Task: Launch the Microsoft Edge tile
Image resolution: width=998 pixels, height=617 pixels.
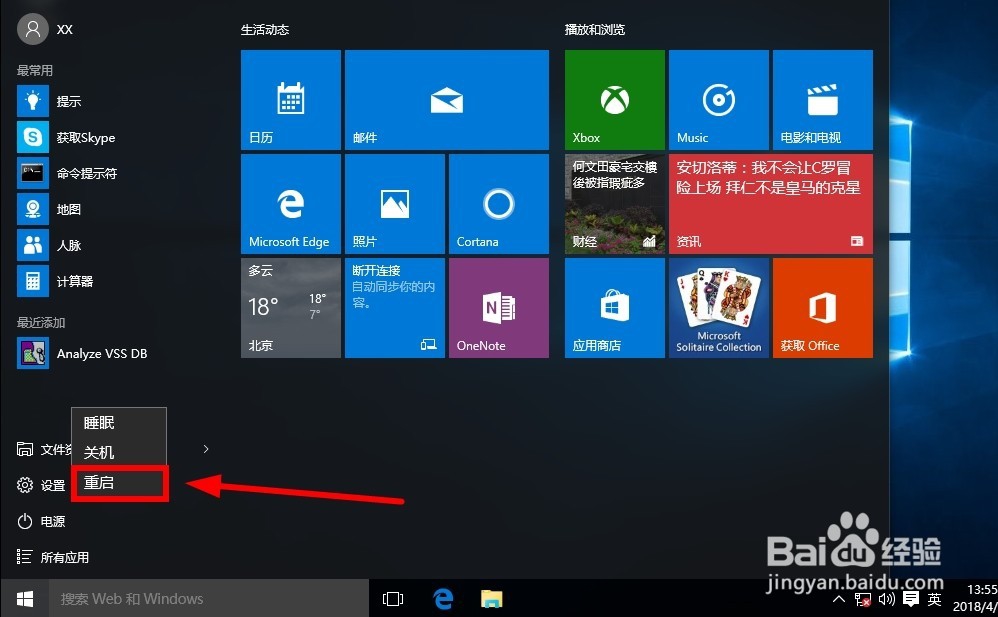Action: point(291,204)
